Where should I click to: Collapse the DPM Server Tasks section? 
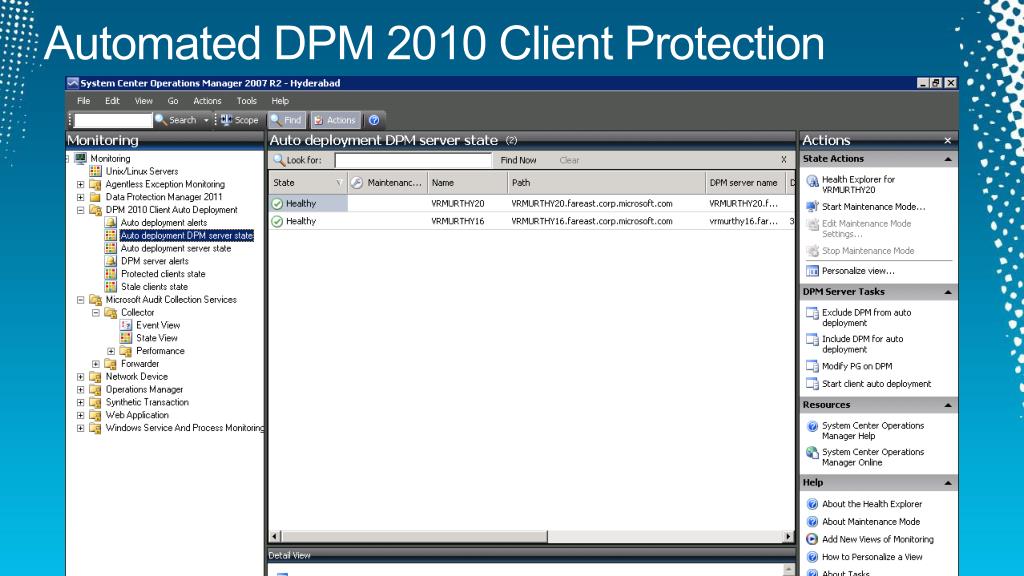pyautogui.click(x=948, y=292)
